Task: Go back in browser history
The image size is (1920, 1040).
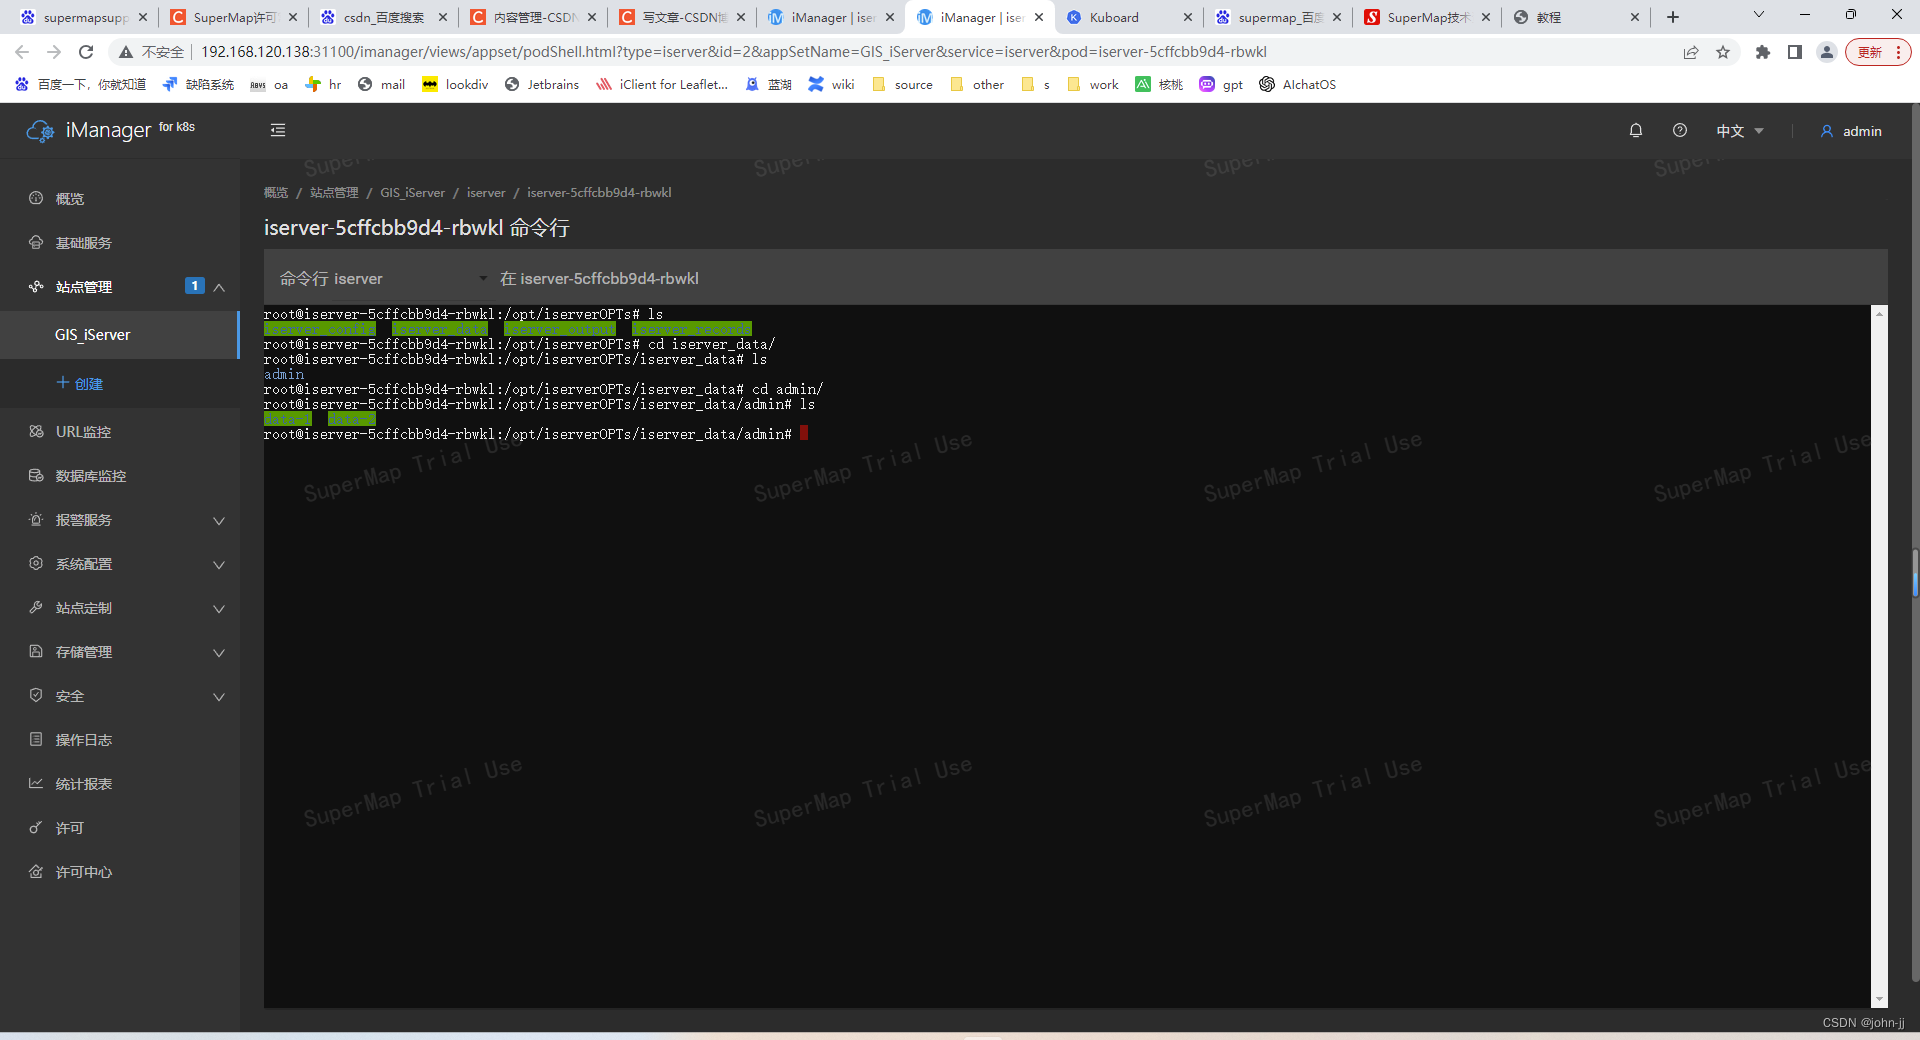Action: 22,52
